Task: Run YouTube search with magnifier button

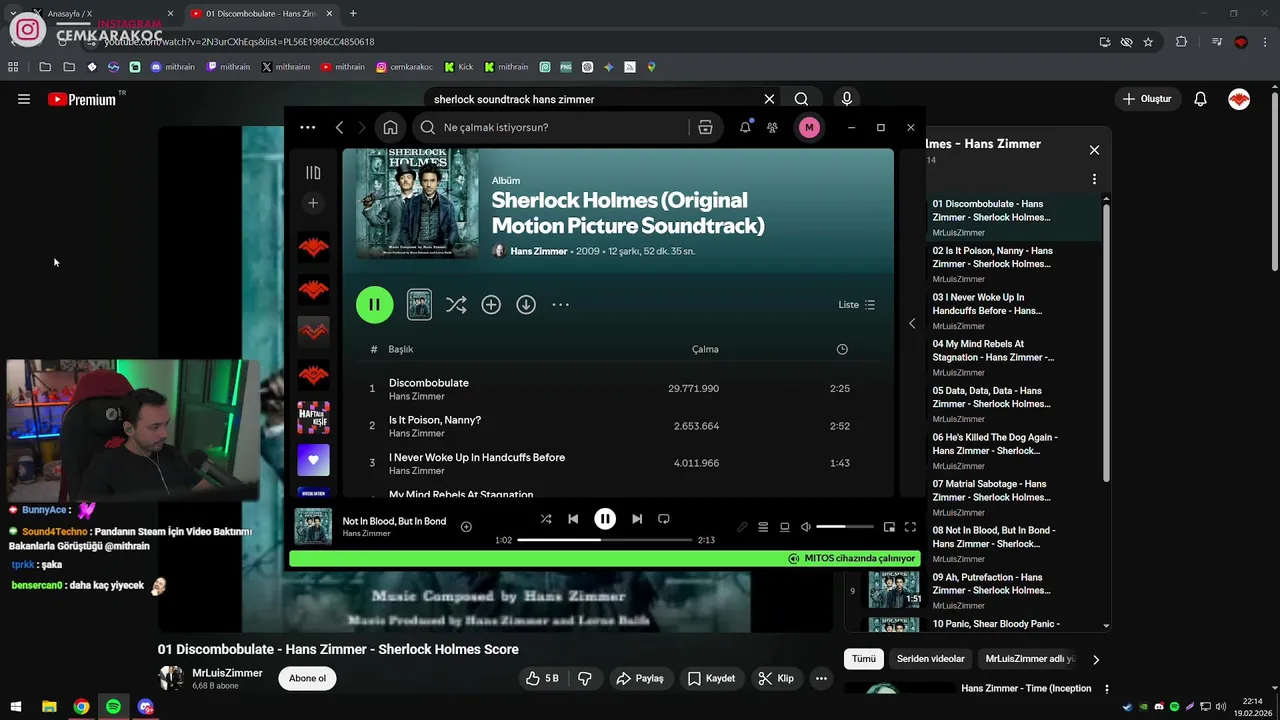Action: (x=801, y=99)
